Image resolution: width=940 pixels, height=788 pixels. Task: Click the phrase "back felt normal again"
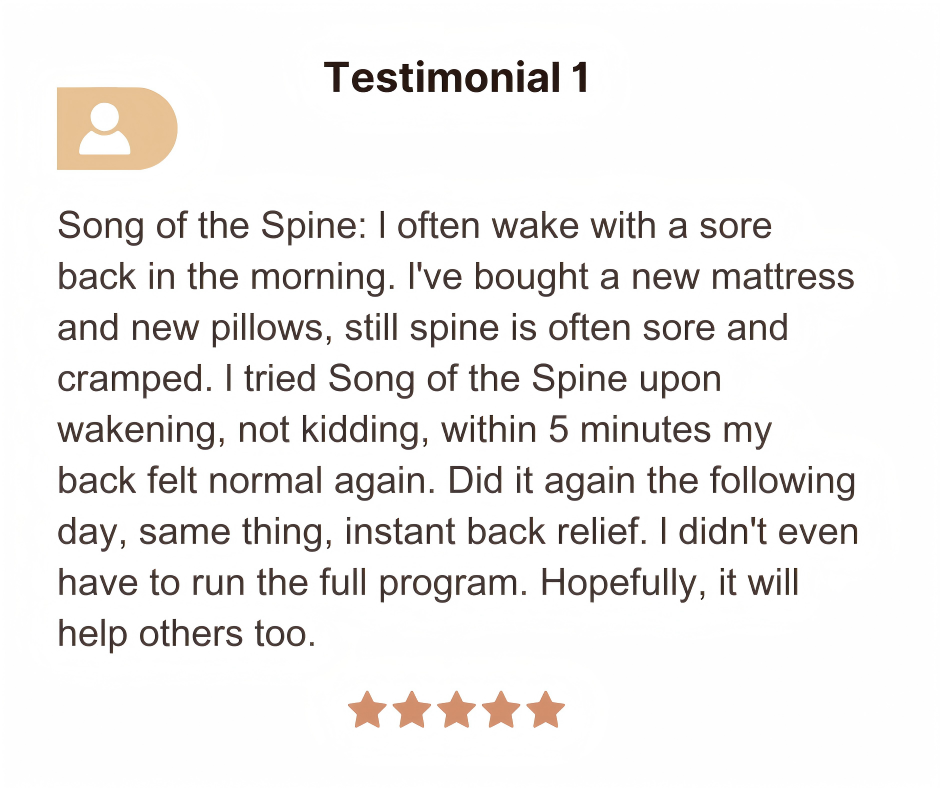[x=247, y=482]
